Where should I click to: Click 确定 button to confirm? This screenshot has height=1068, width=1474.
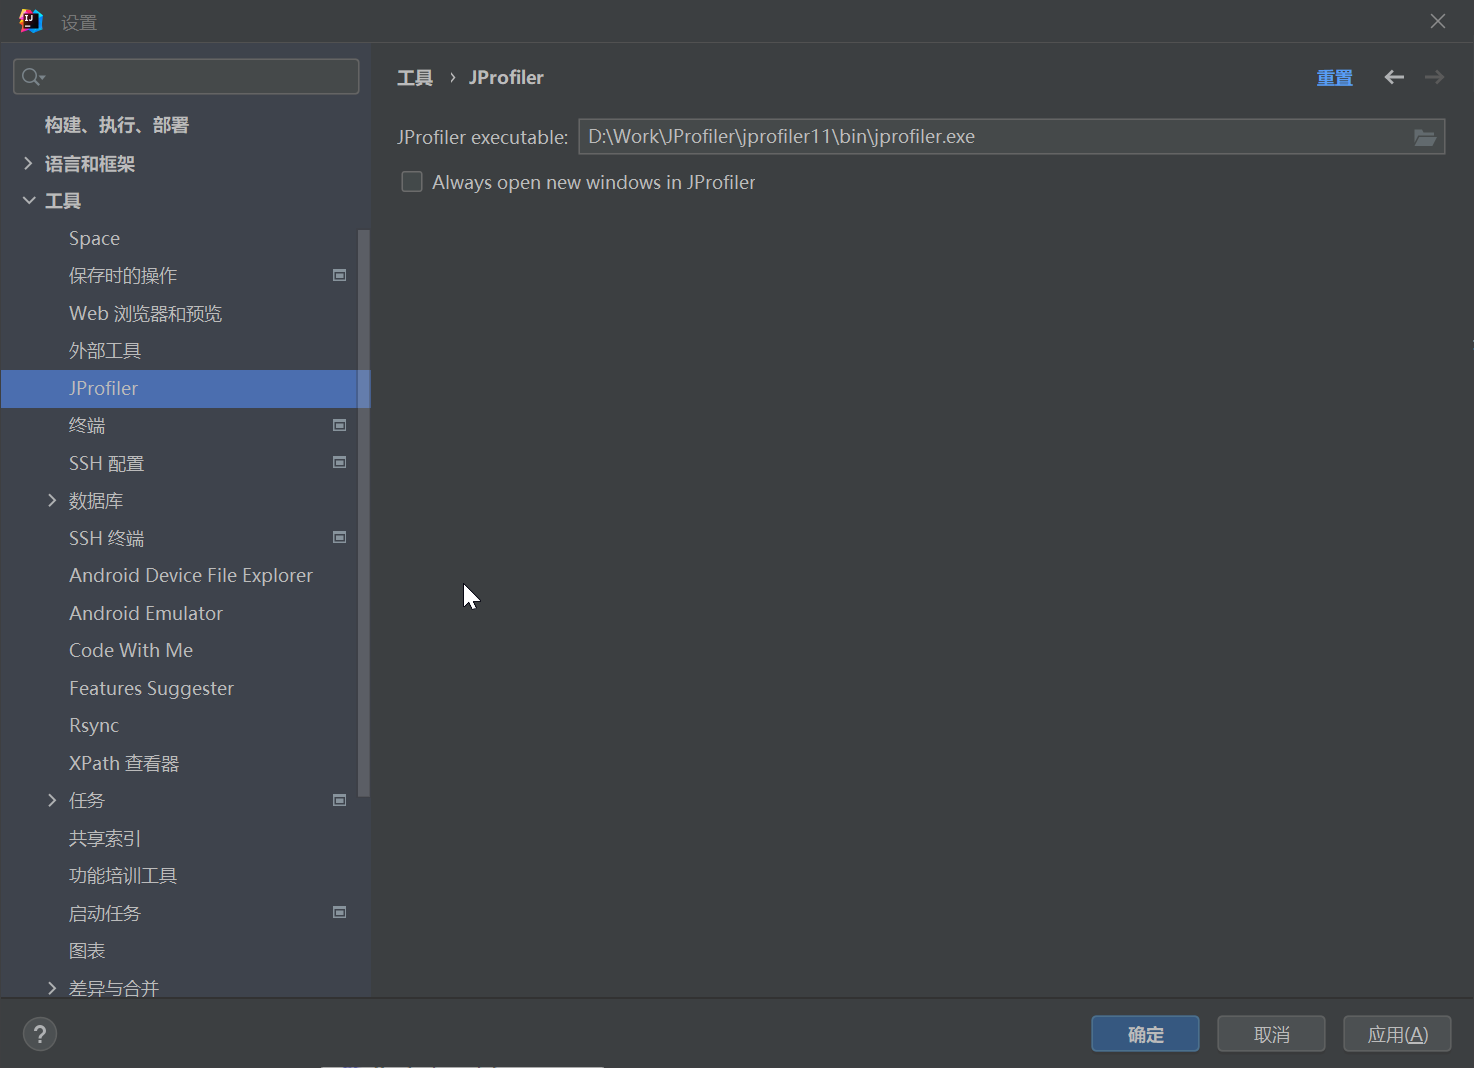1145,1034
